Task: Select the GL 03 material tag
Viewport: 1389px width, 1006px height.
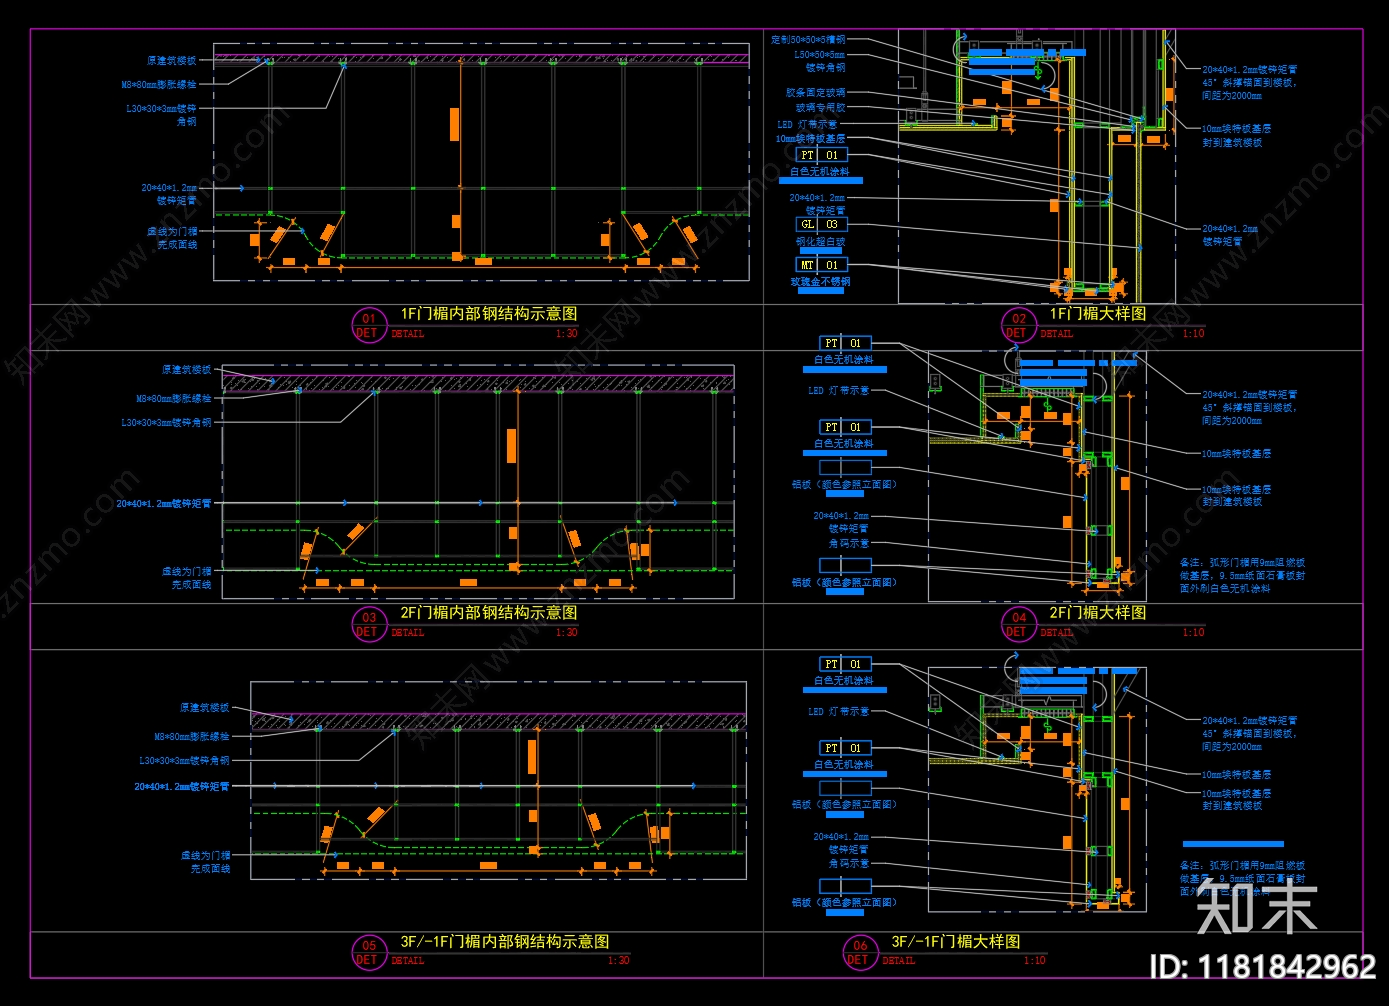Action: point(821,225)
